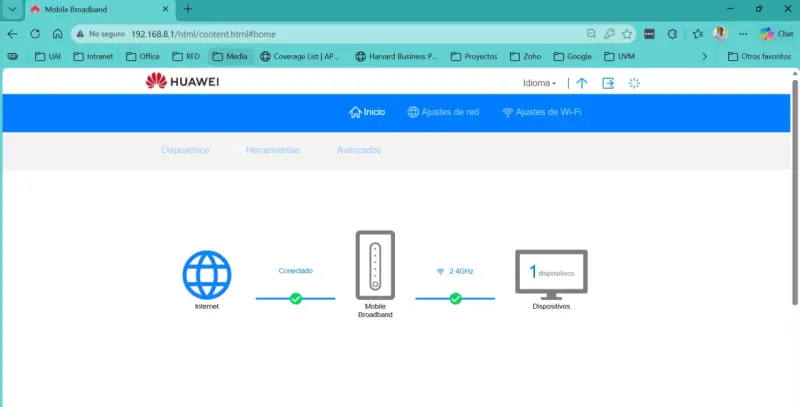800x407 pixels.
Task: Click the password key icon in address bar
Action: 609,34
